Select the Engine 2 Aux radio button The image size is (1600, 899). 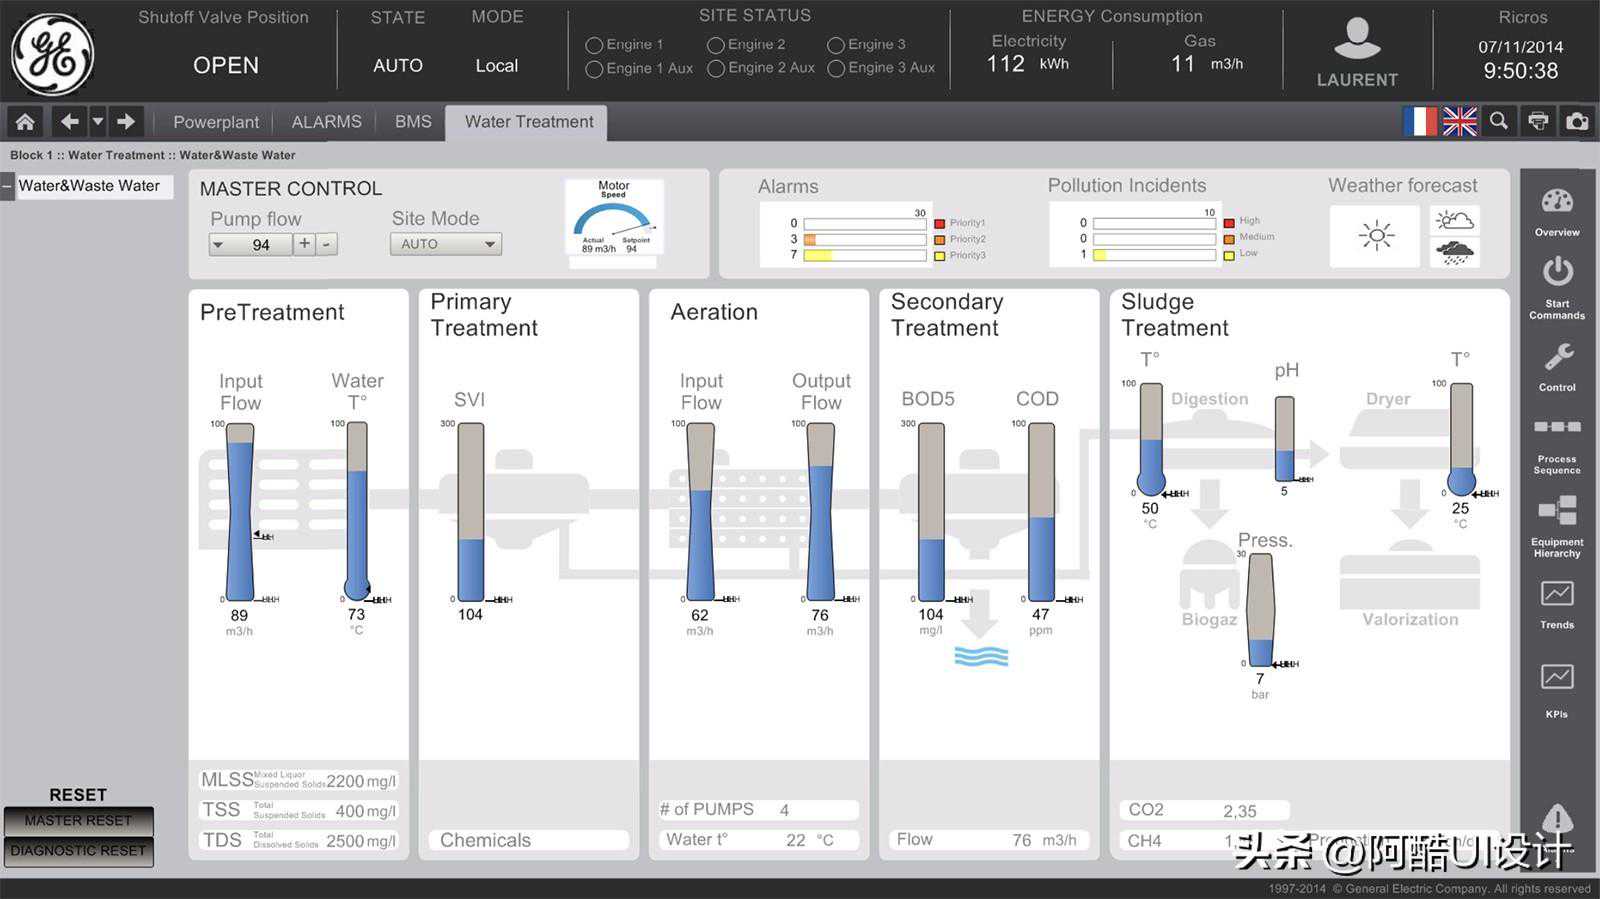[715, 69]
